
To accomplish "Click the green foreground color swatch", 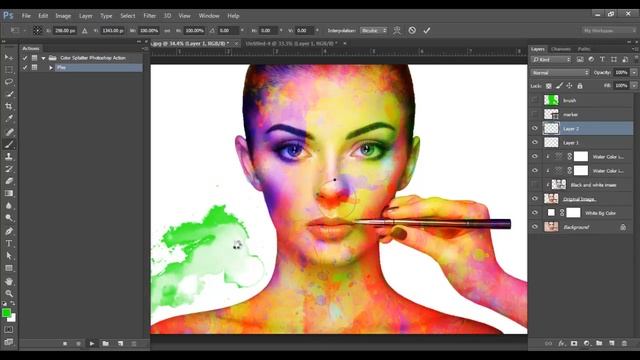I will pos(6,313).
